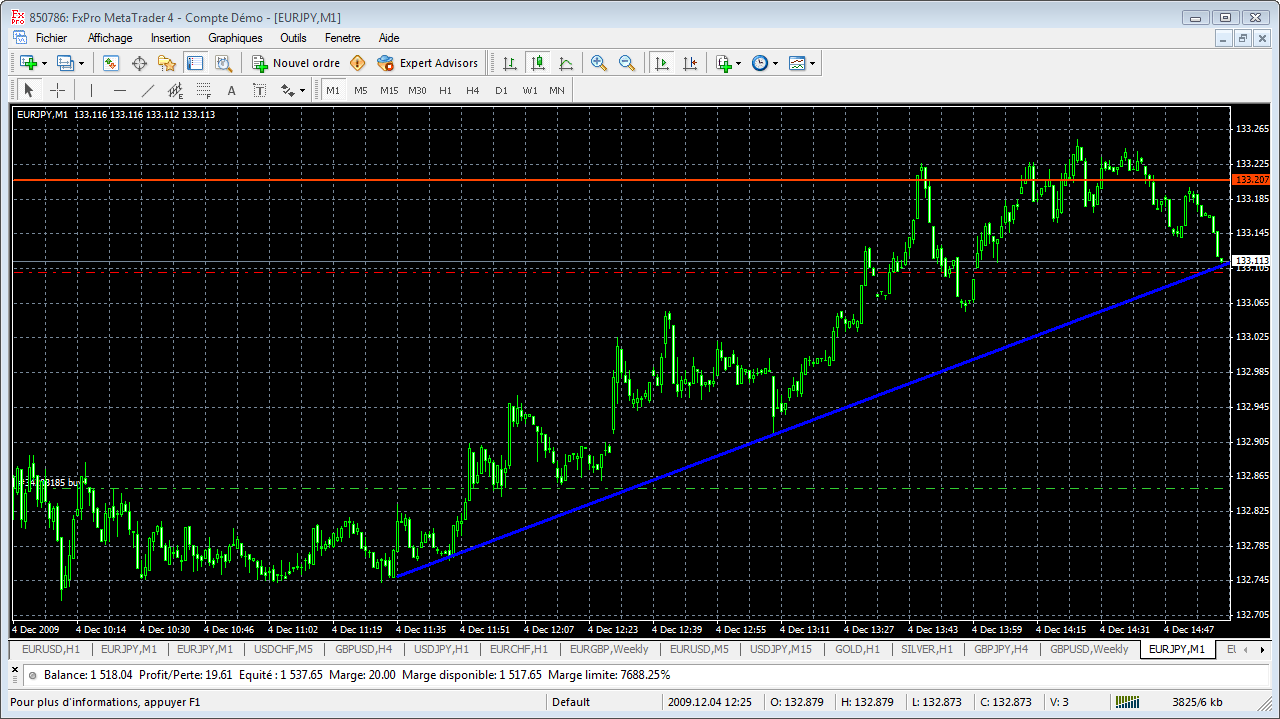Click the Default profile in status bar
1280x719 pixels.
click(x=571, y=702)
